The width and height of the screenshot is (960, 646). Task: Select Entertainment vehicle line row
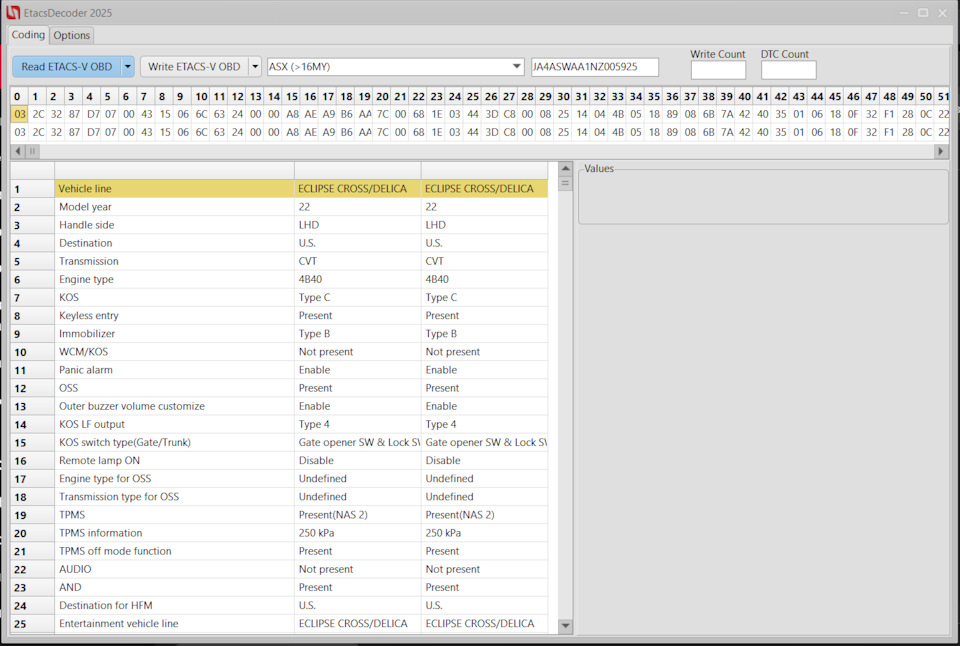coord(279,623)
